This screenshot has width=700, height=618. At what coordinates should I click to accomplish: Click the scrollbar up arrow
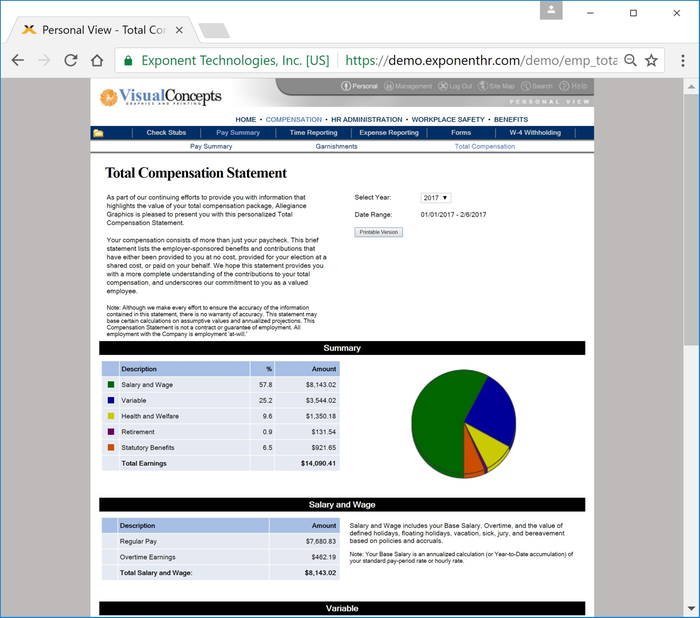coord(692,87)
